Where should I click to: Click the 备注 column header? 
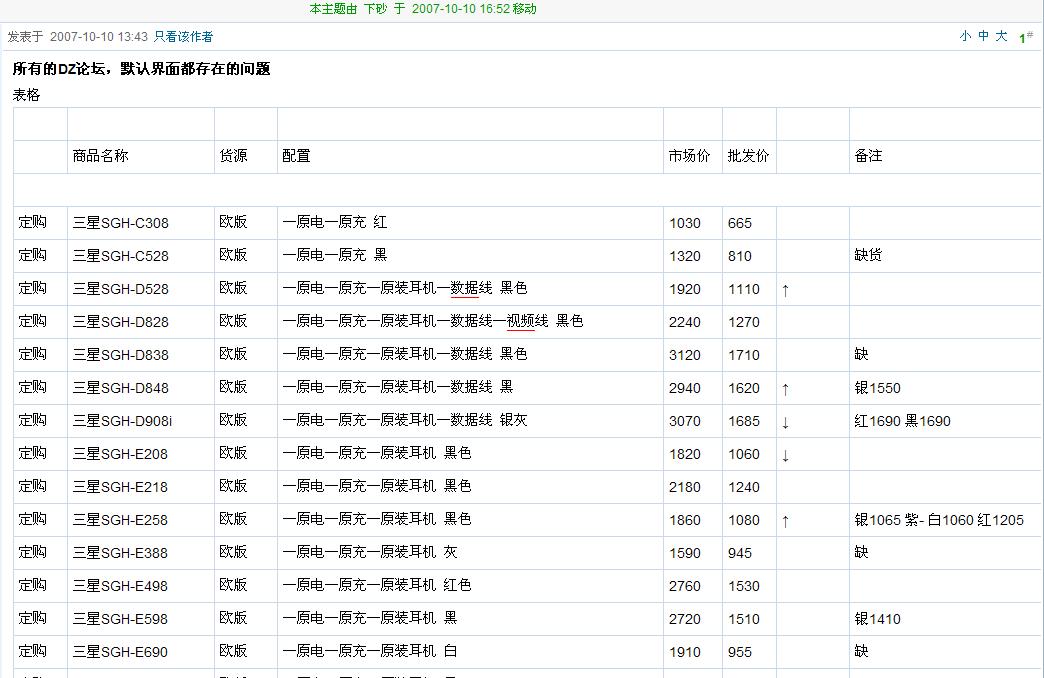tap(868, 156)
